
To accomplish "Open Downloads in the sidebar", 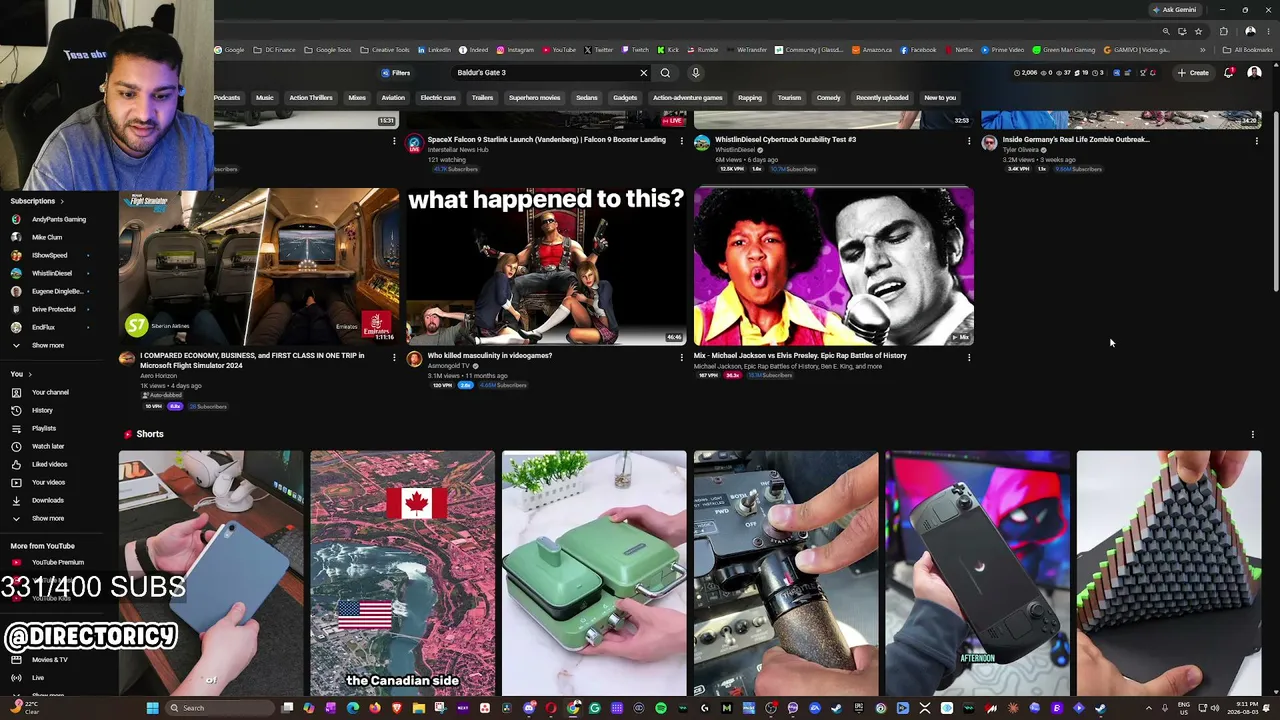I will (x=47, y=500).
